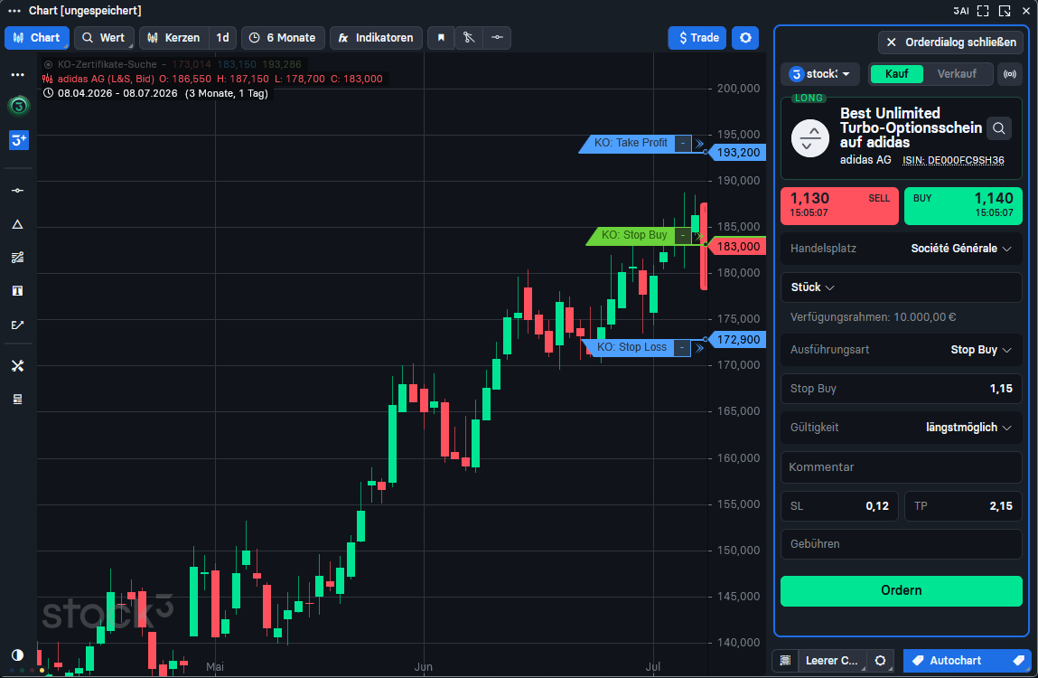Open the Chart menu button

tap(37, 38)
